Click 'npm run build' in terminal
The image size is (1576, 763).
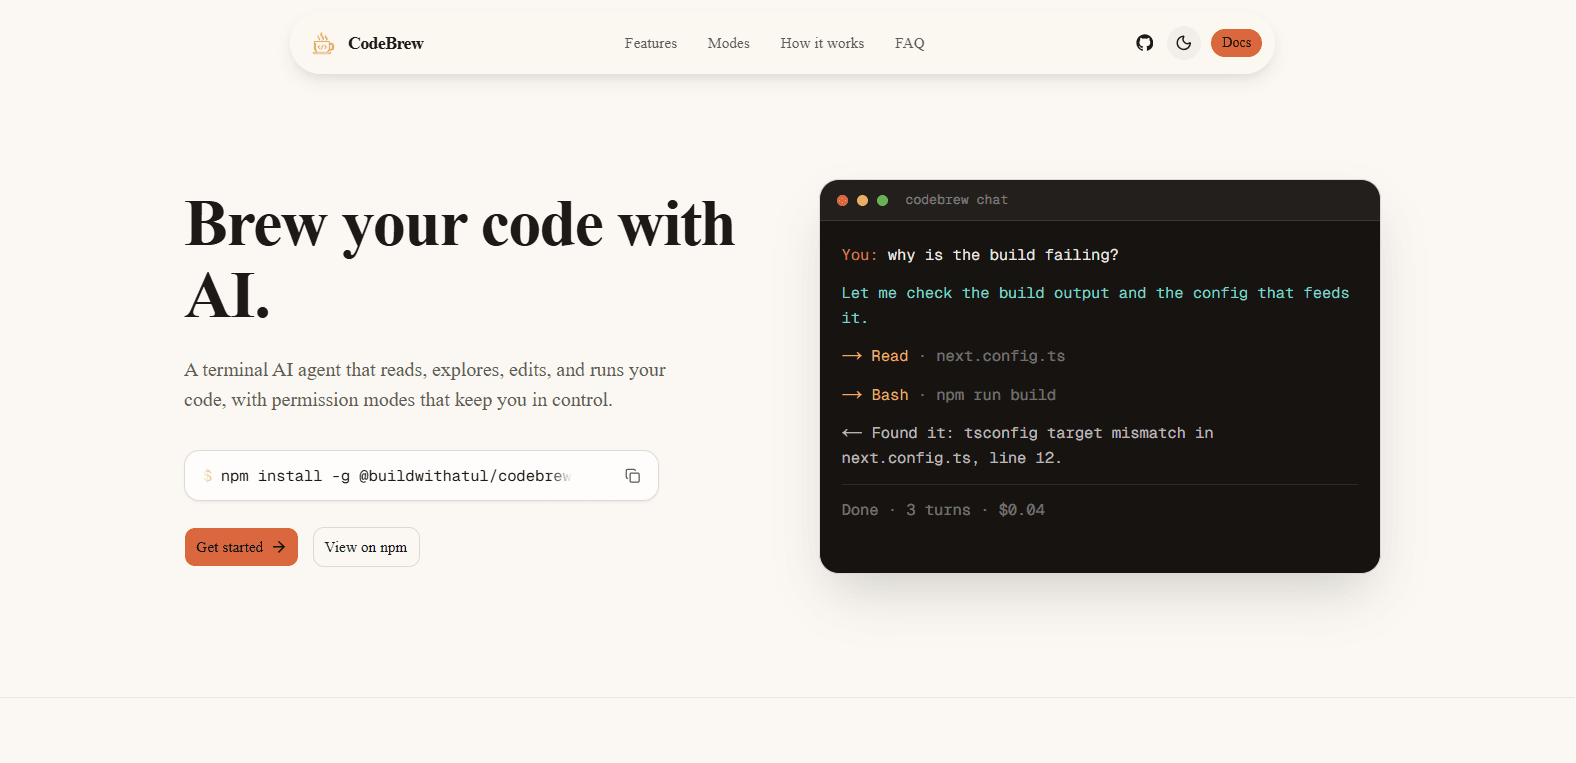coord(996,395)
